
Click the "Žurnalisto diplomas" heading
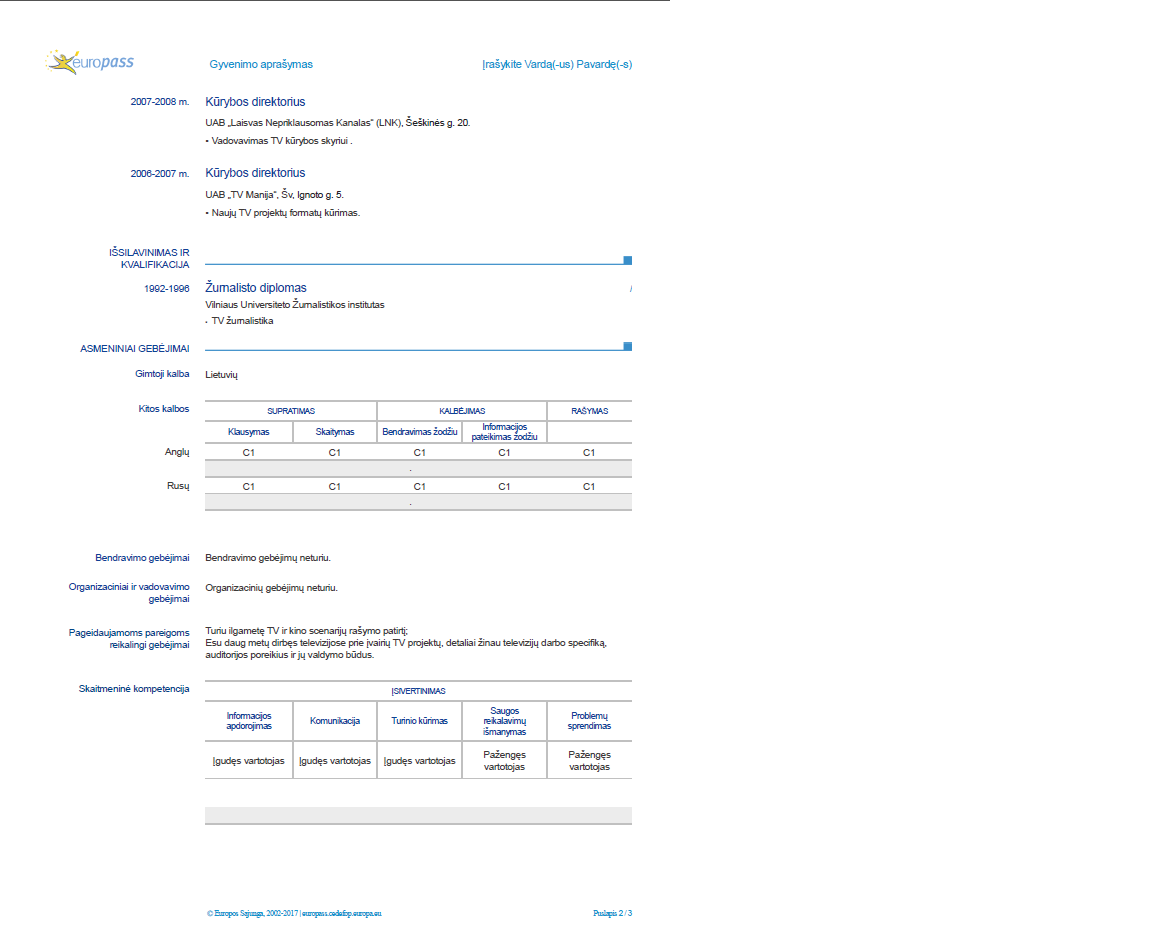pos(256,288)
